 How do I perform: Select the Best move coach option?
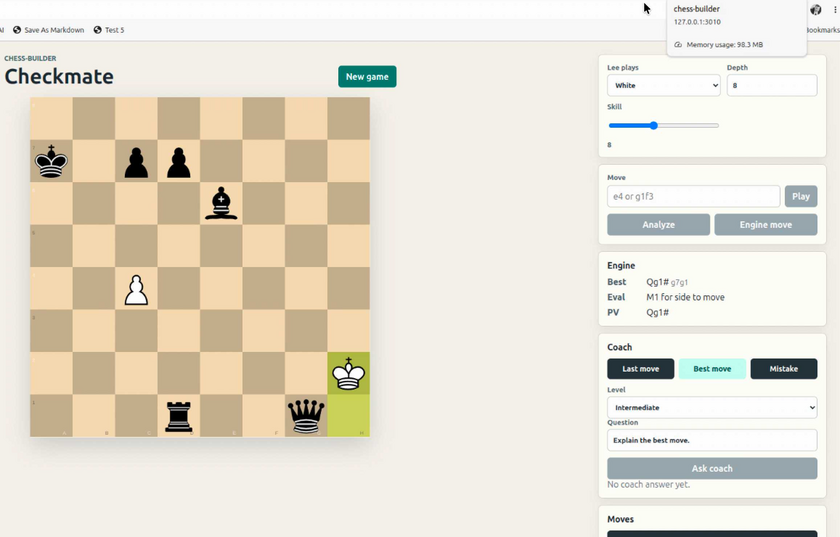[x=712, y=369]
